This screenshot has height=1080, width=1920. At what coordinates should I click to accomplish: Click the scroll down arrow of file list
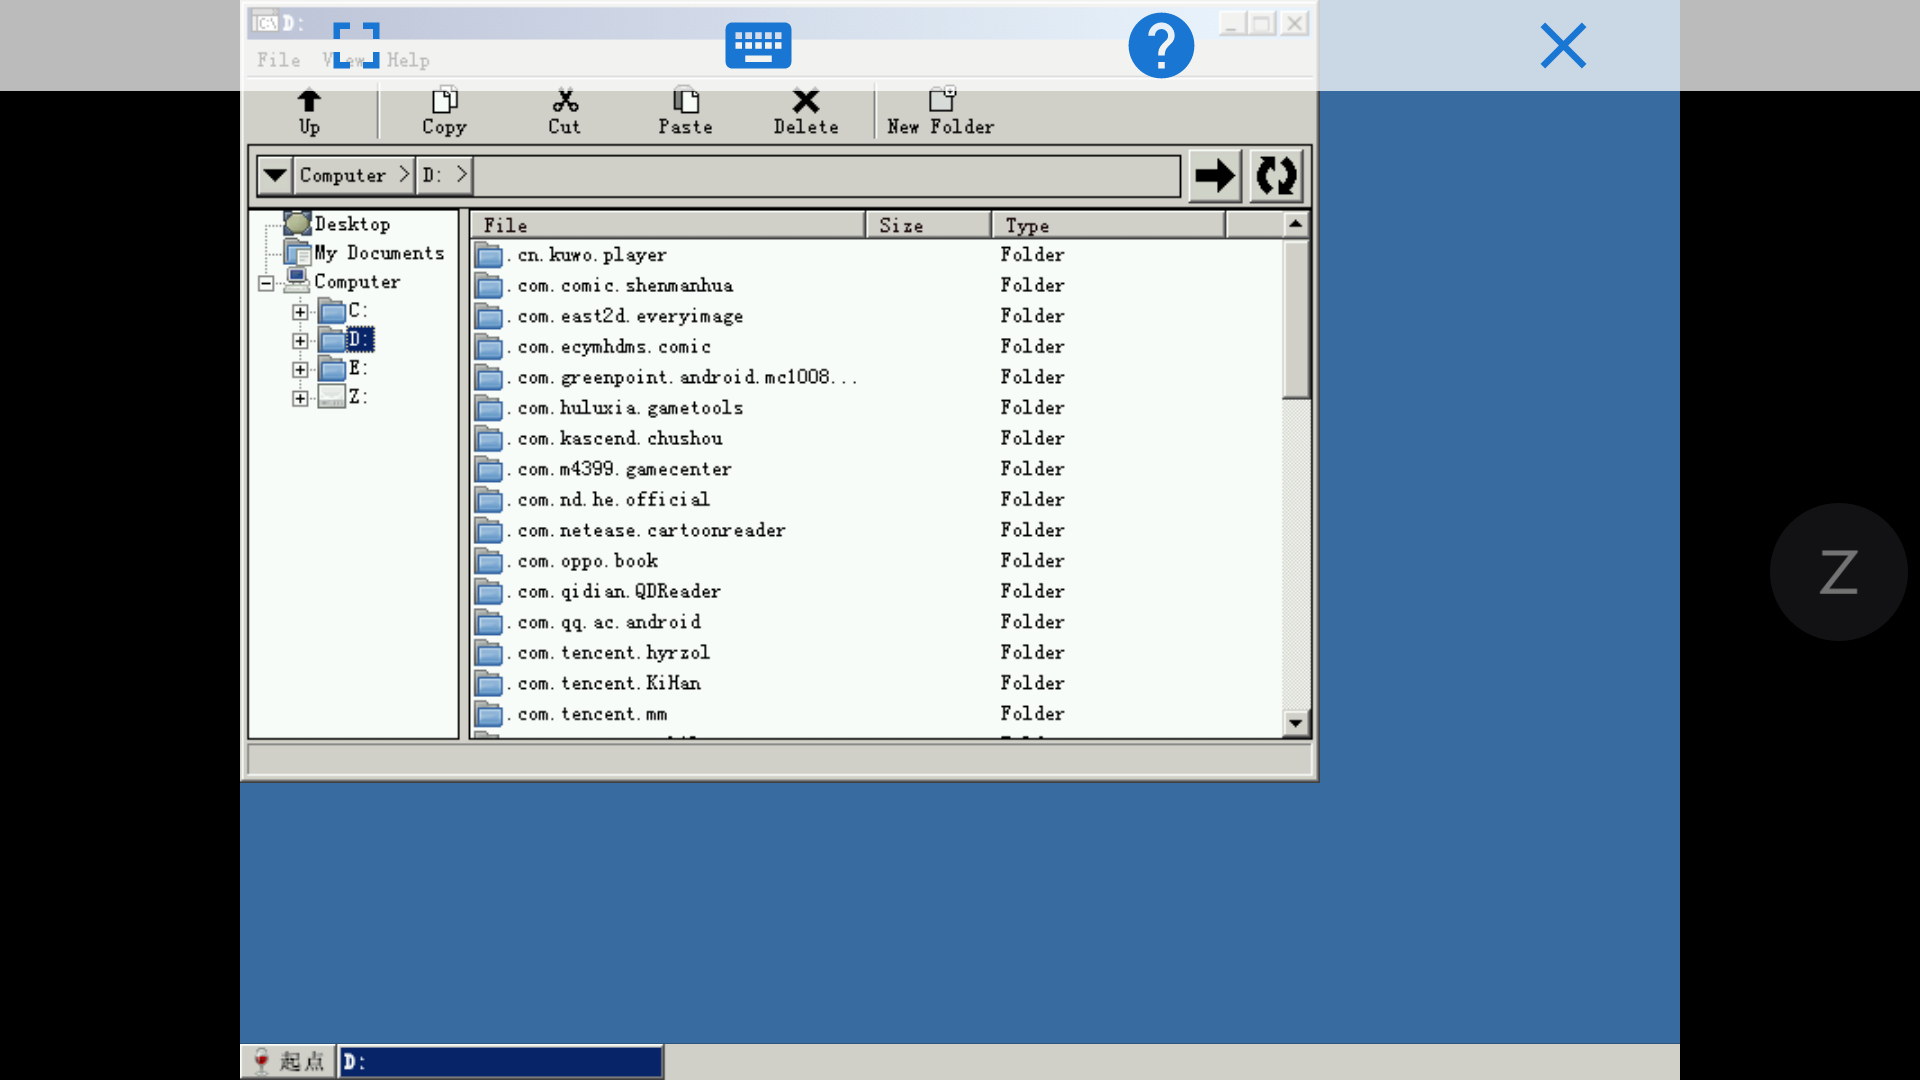[x=1295, y=723]
